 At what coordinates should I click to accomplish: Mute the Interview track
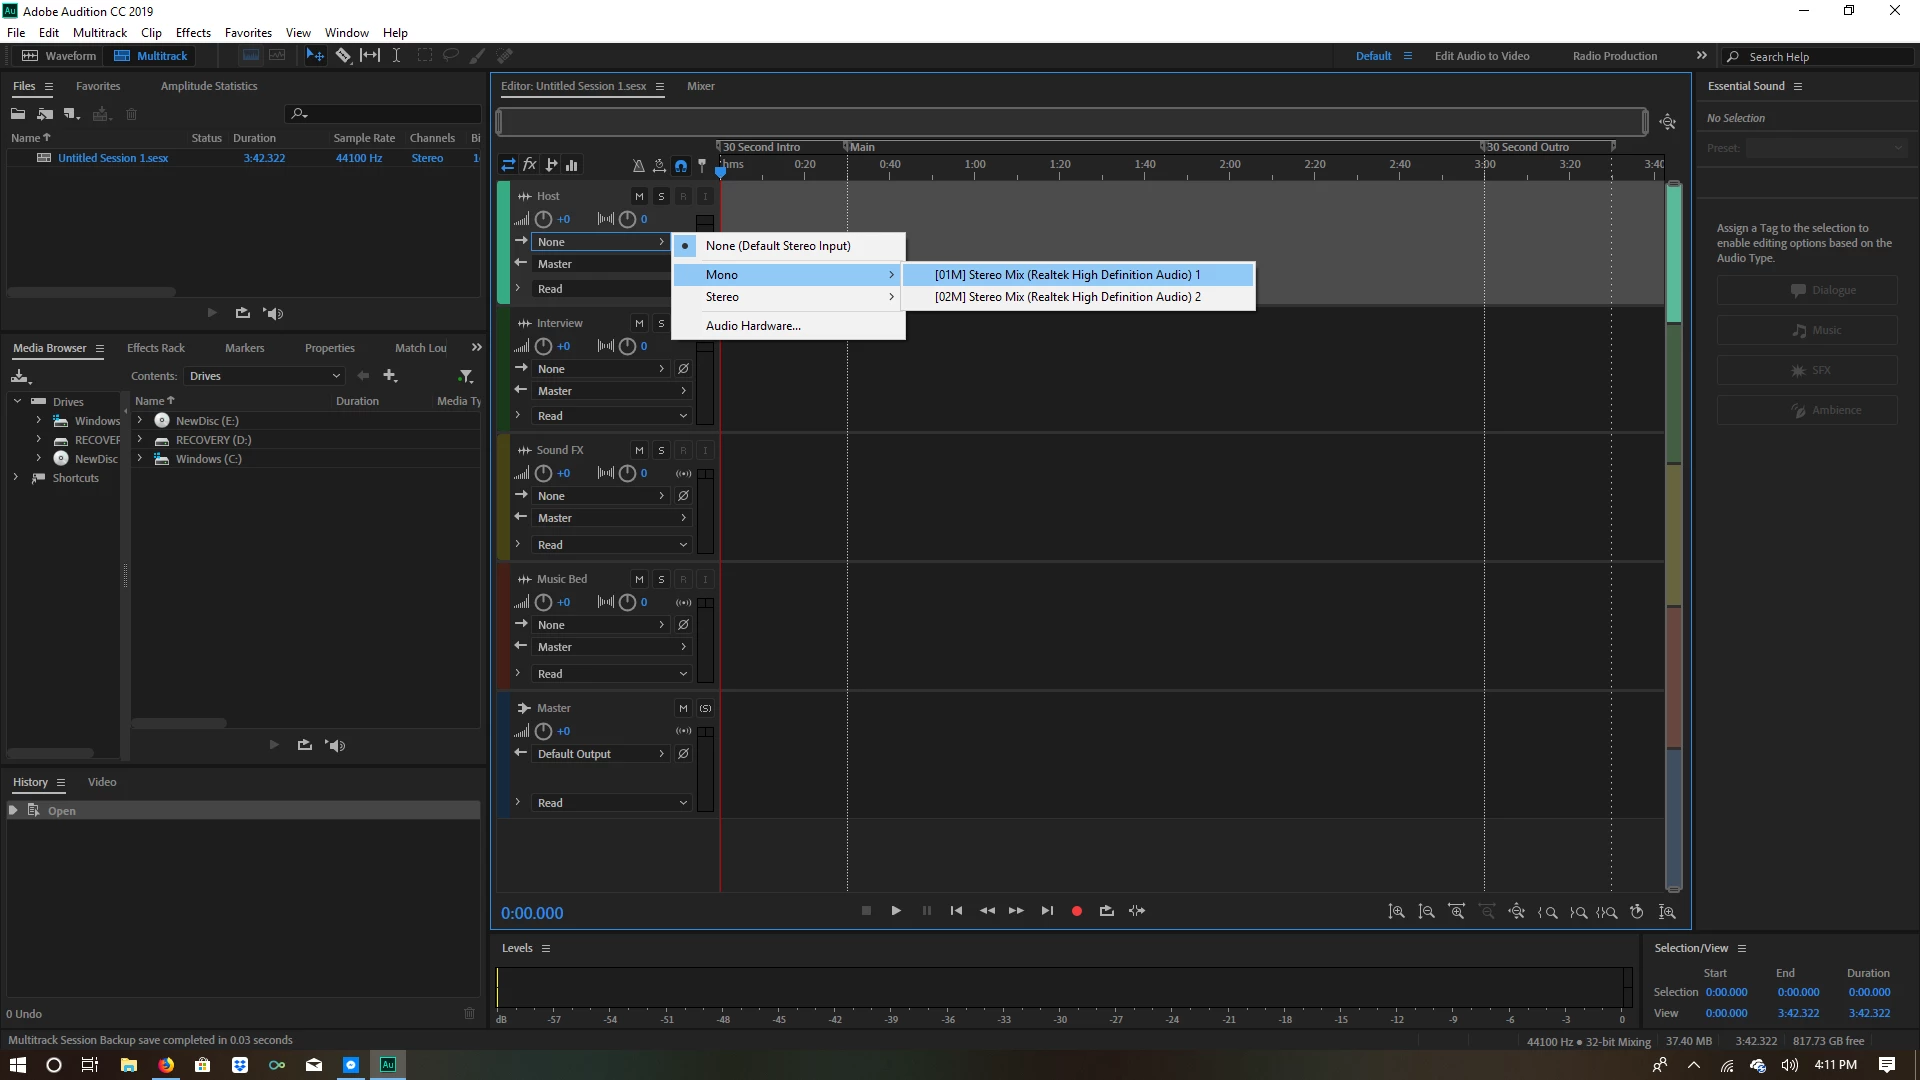(639, 323)
